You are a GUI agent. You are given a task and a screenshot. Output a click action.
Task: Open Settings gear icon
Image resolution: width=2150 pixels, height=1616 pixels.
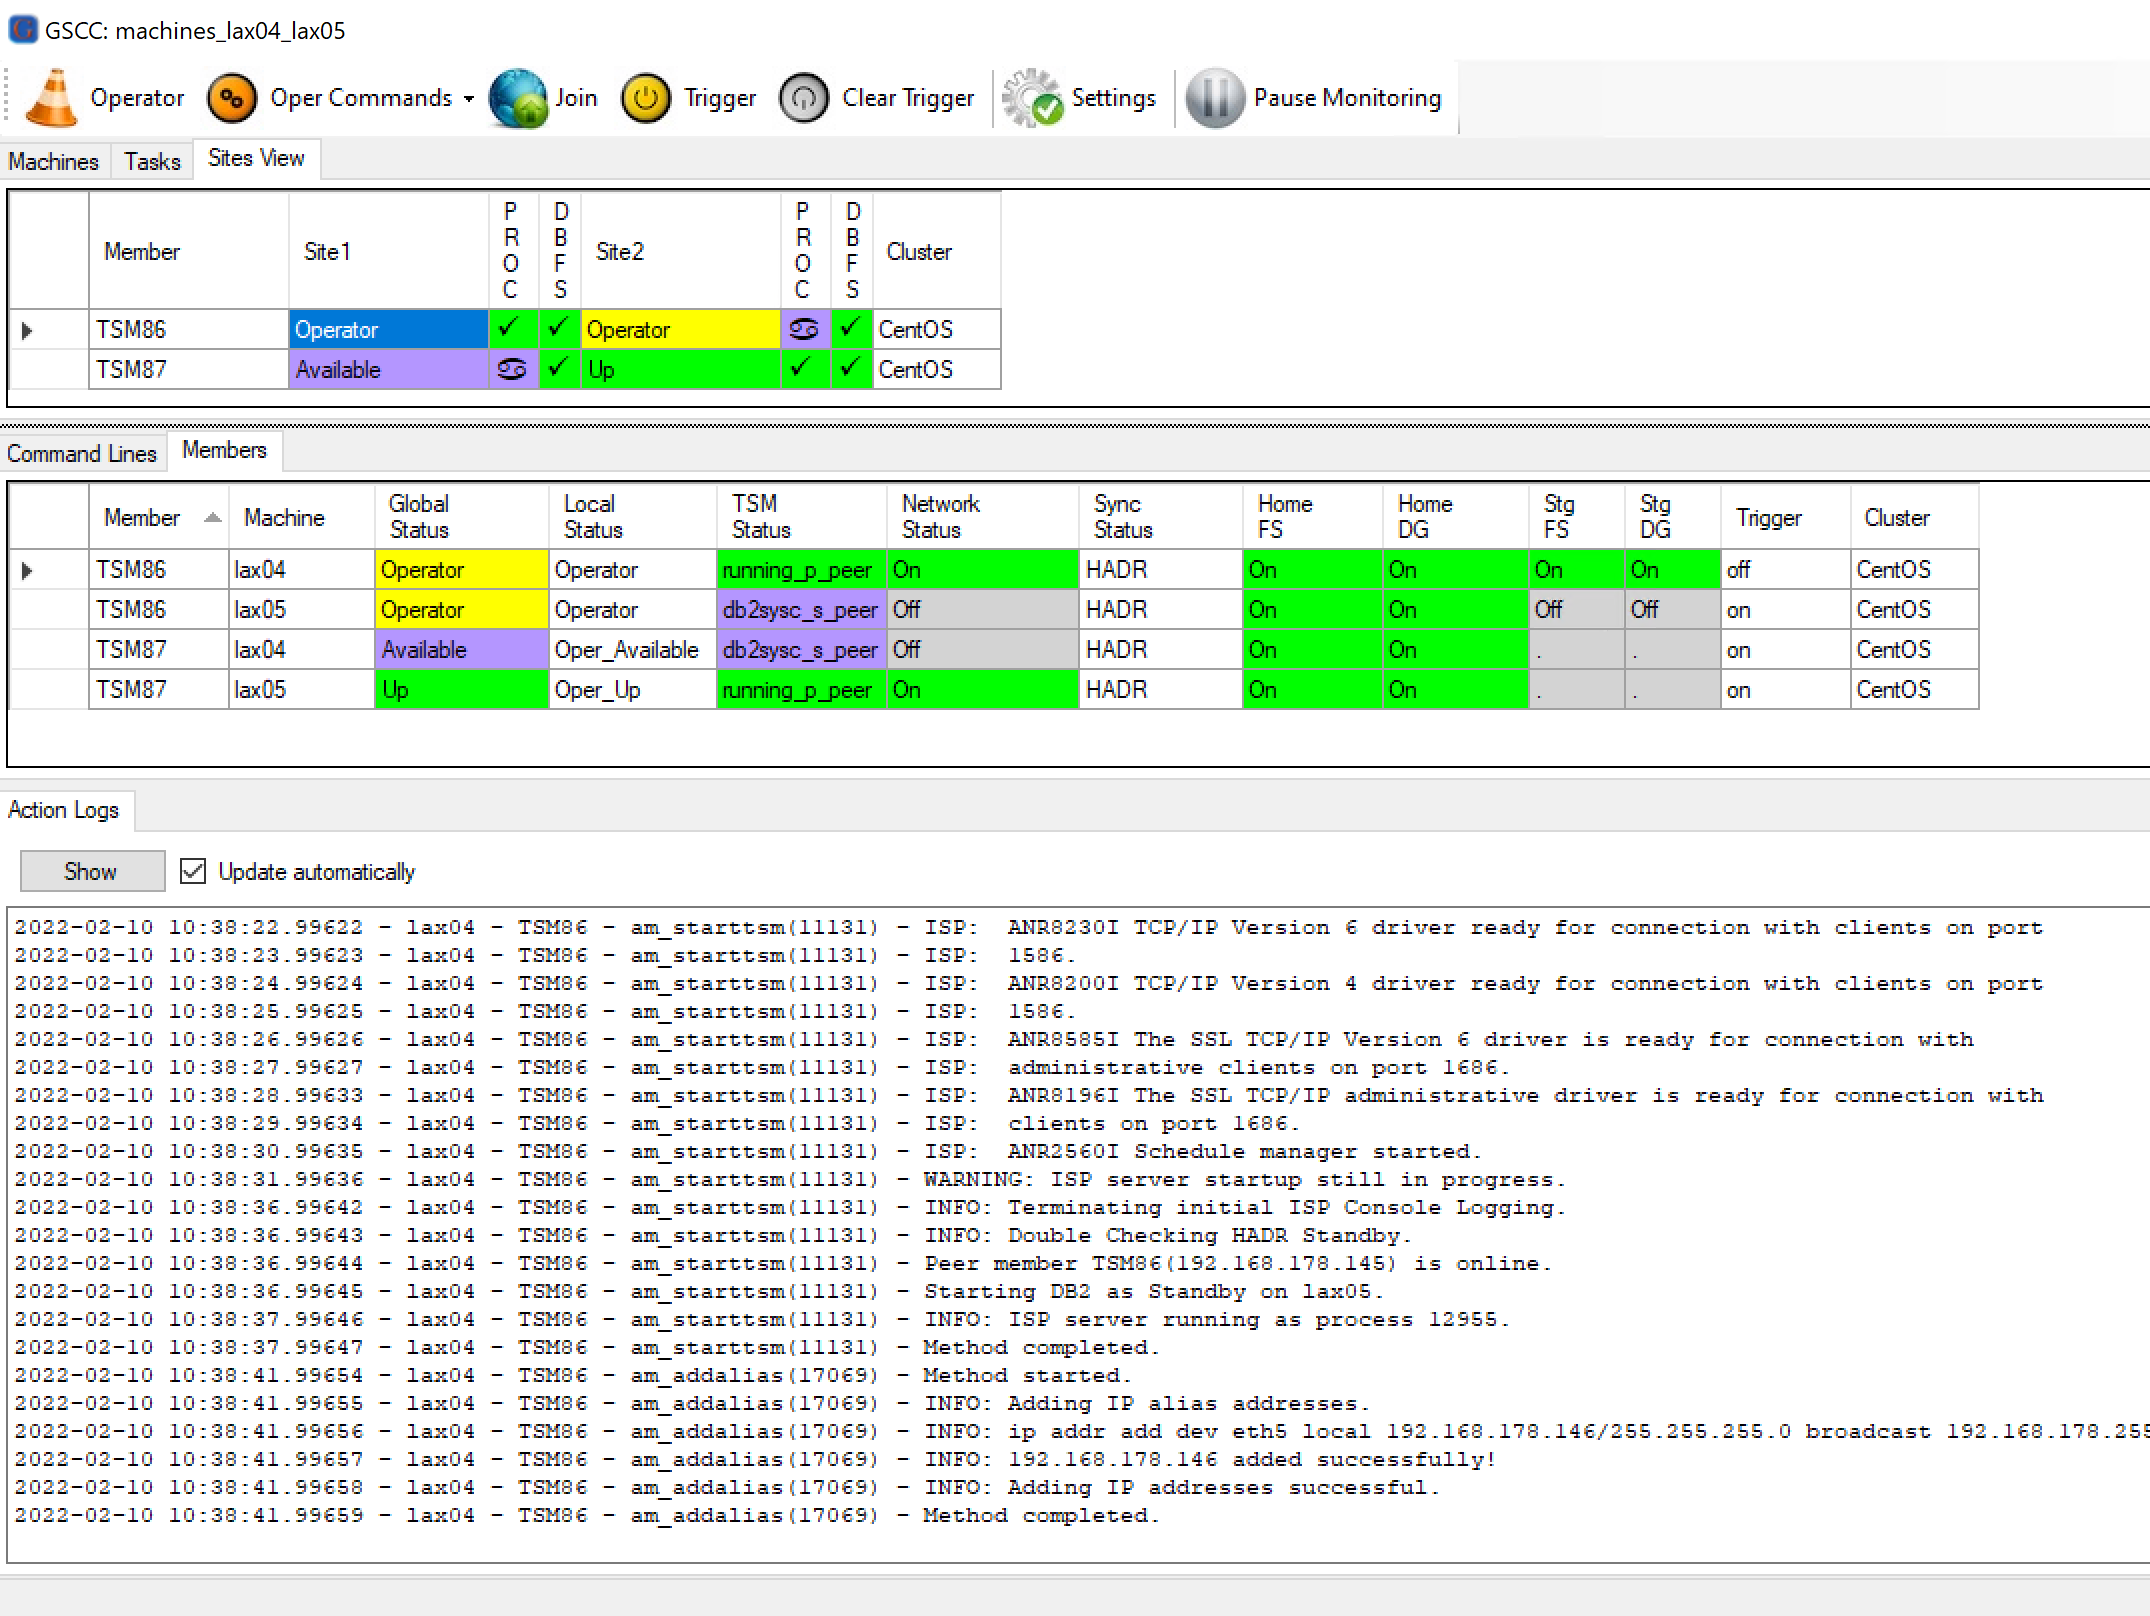coord(1032,98)
